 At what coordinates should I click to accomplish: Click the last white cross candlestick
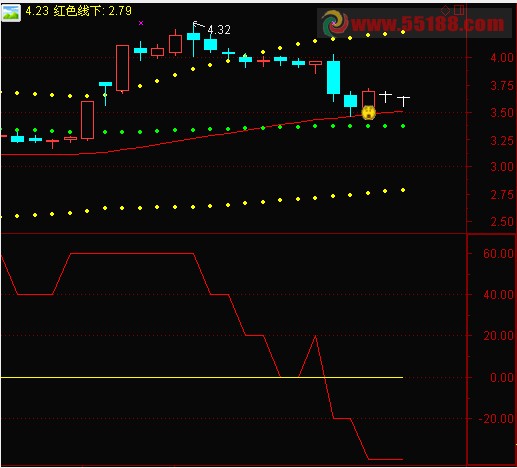click(x=403, y=101)
